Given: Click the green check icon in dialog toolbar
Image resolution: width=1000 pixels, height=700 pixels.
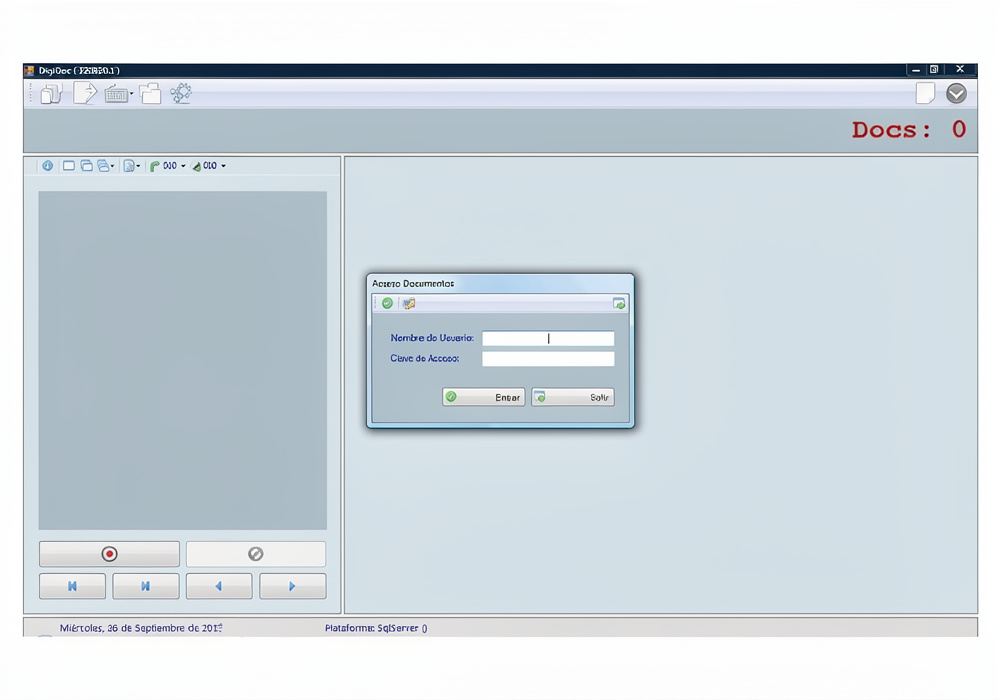Looking at the screenshot, I should tap(387, 303).
